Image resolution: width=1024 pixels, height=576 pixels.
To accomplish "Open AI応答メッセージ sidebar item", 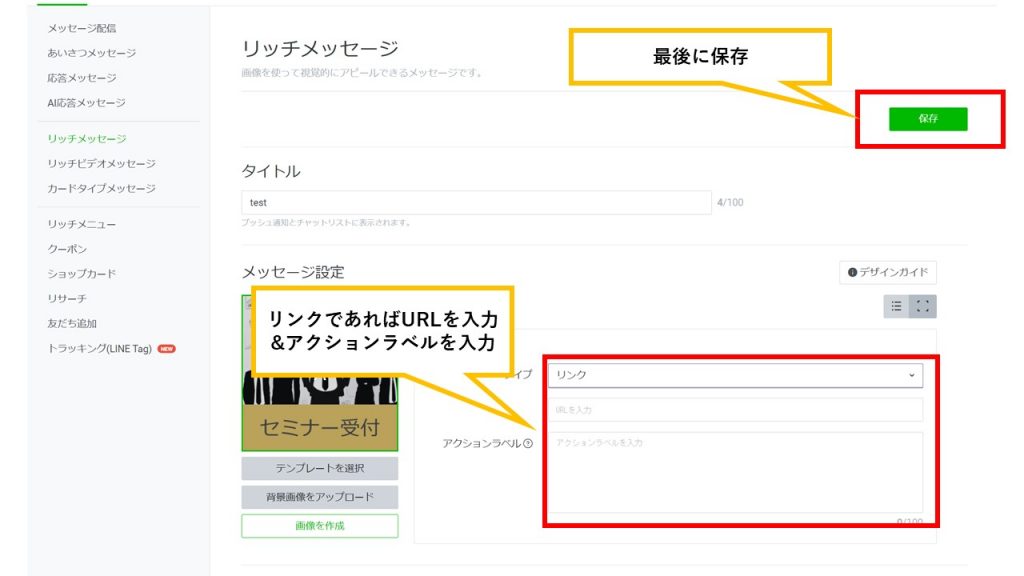I will click(86, 103).
